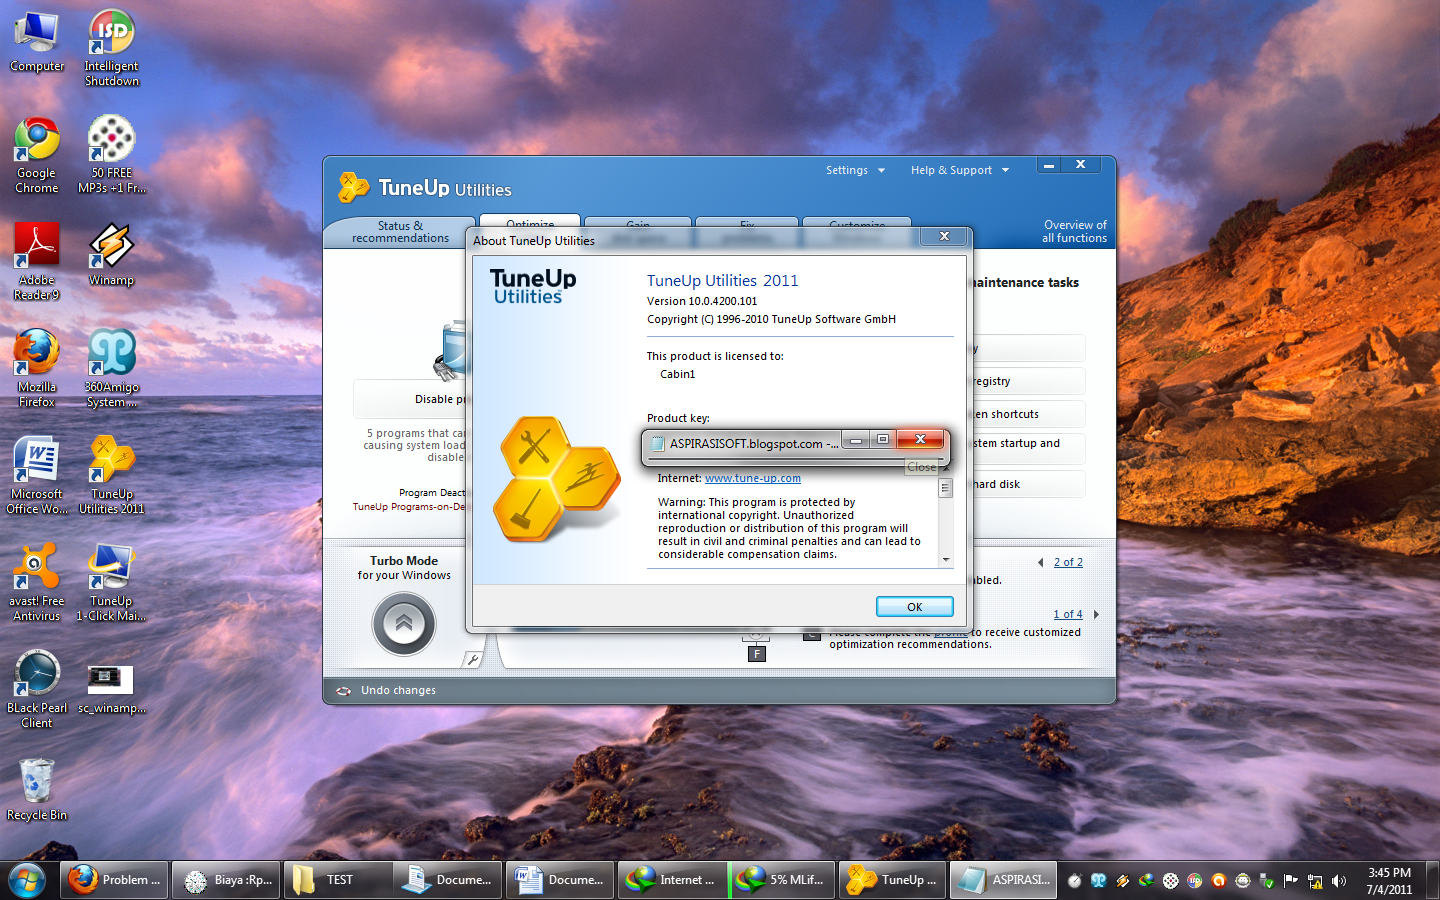Click Show desktop strip at taskbar end
This screenshot has height=900, width=1440.
pyautogui.click(x=1432, y=880)
